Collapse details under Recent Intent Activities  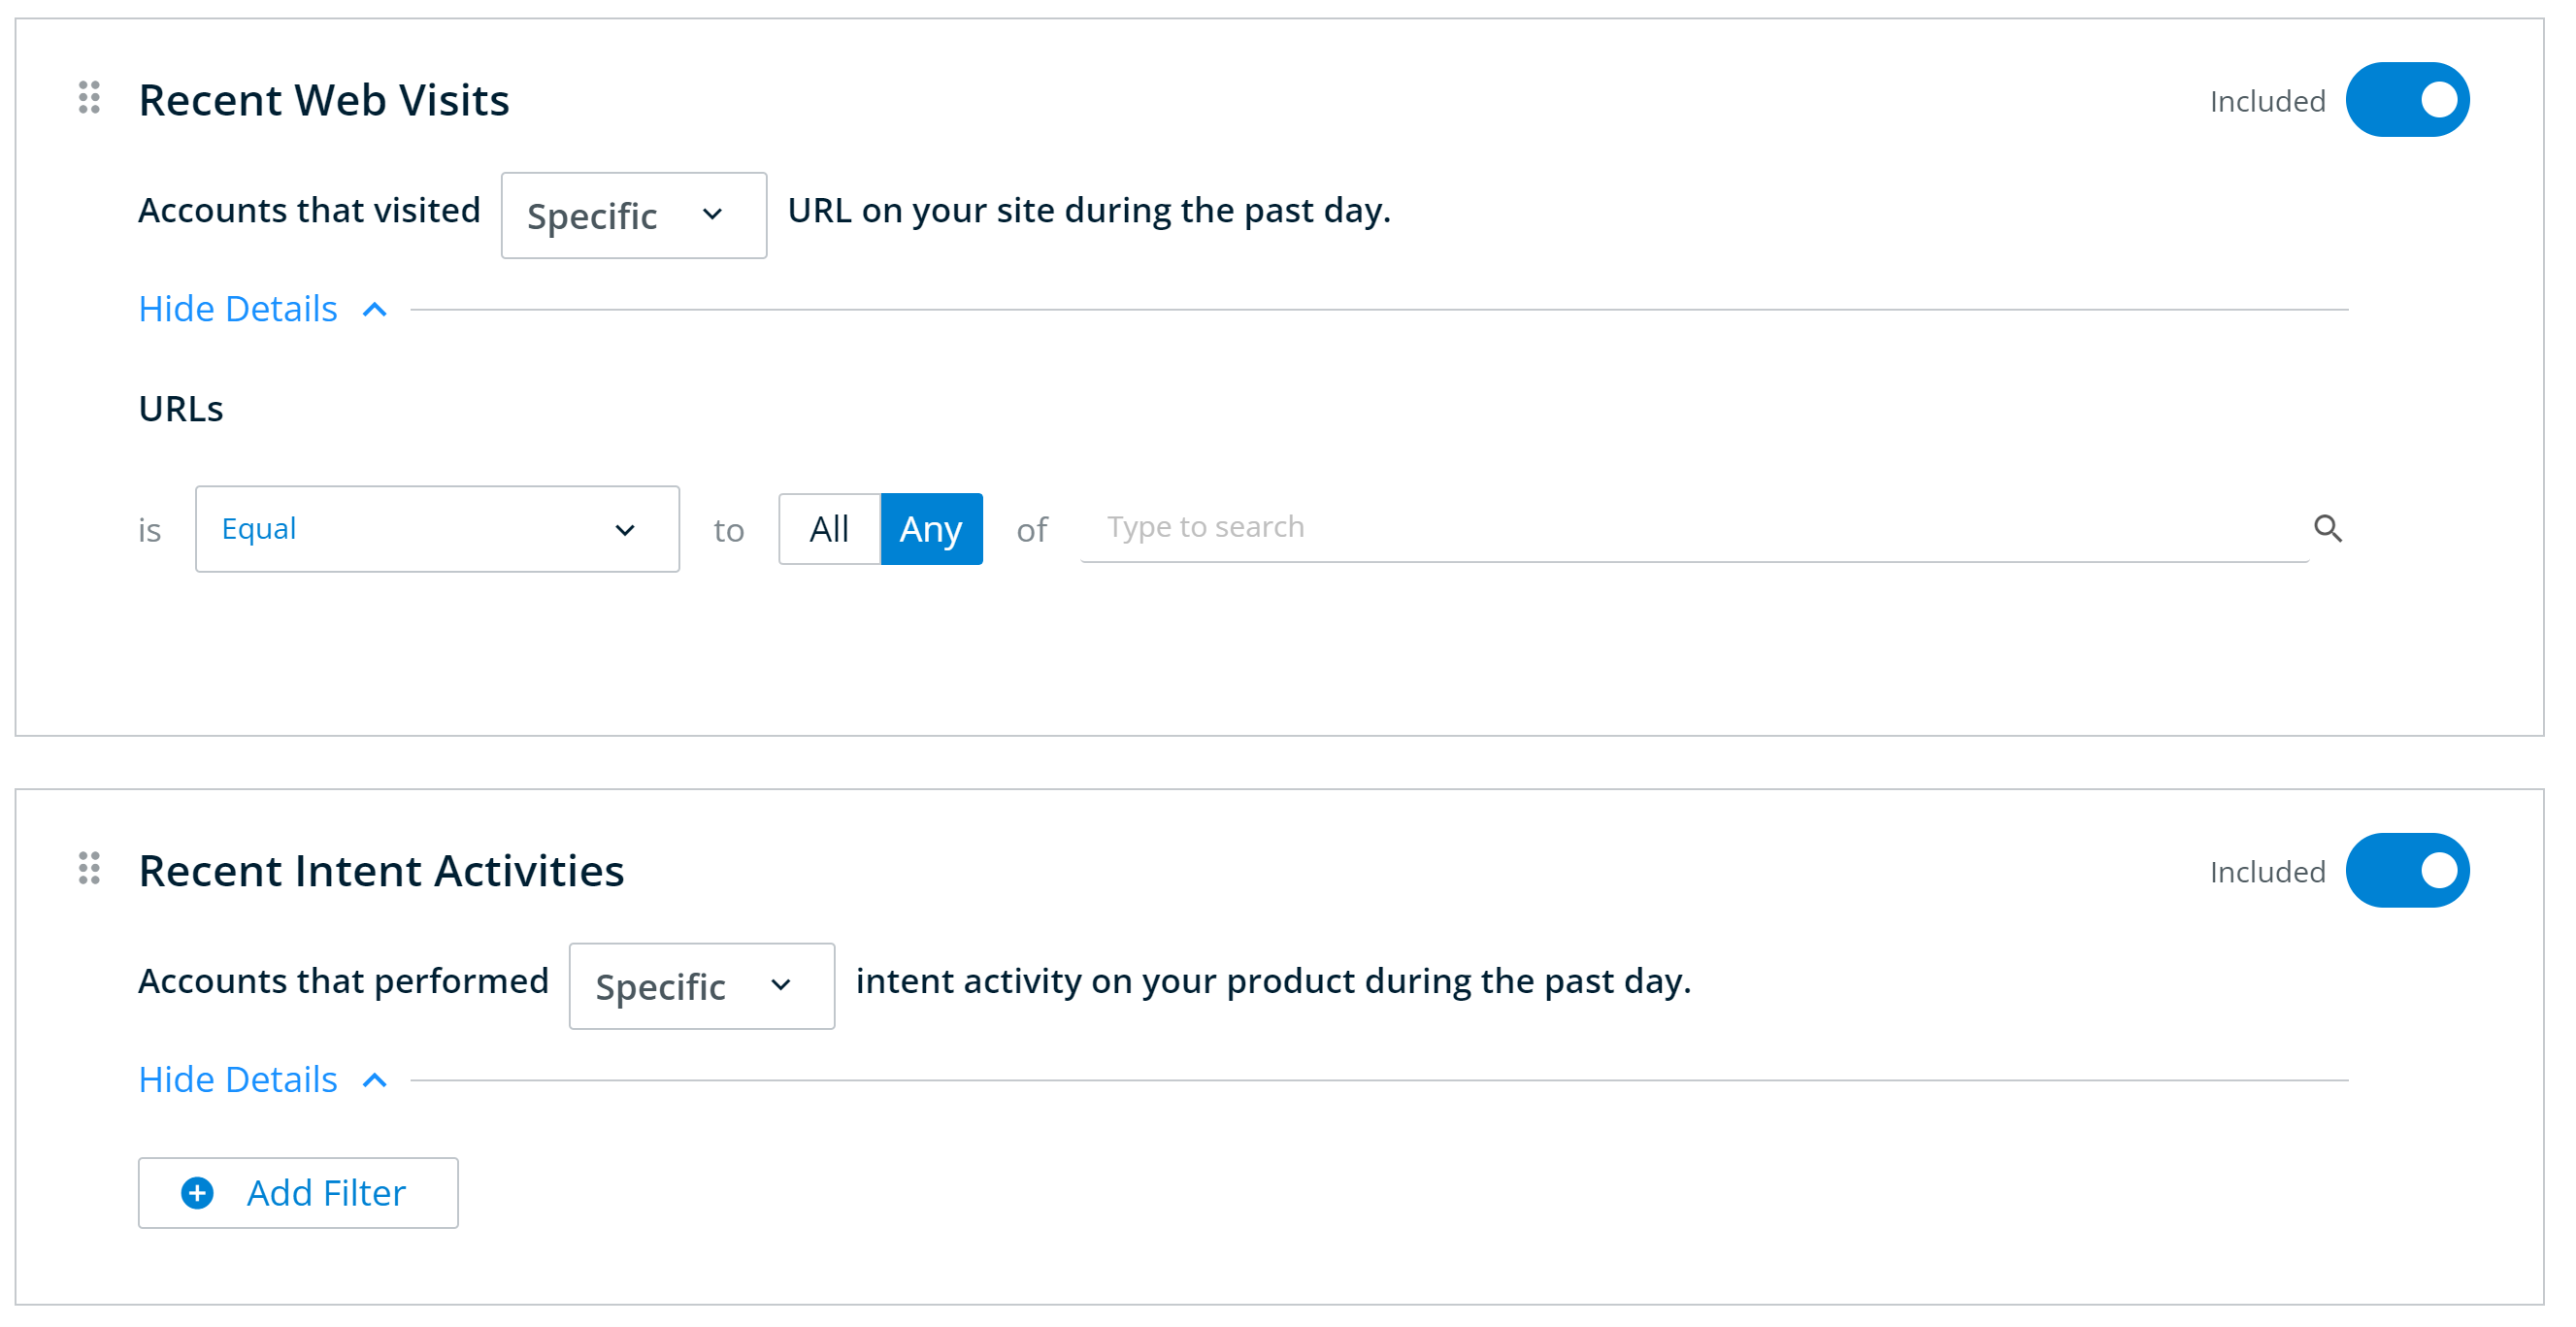(263, 1080)
